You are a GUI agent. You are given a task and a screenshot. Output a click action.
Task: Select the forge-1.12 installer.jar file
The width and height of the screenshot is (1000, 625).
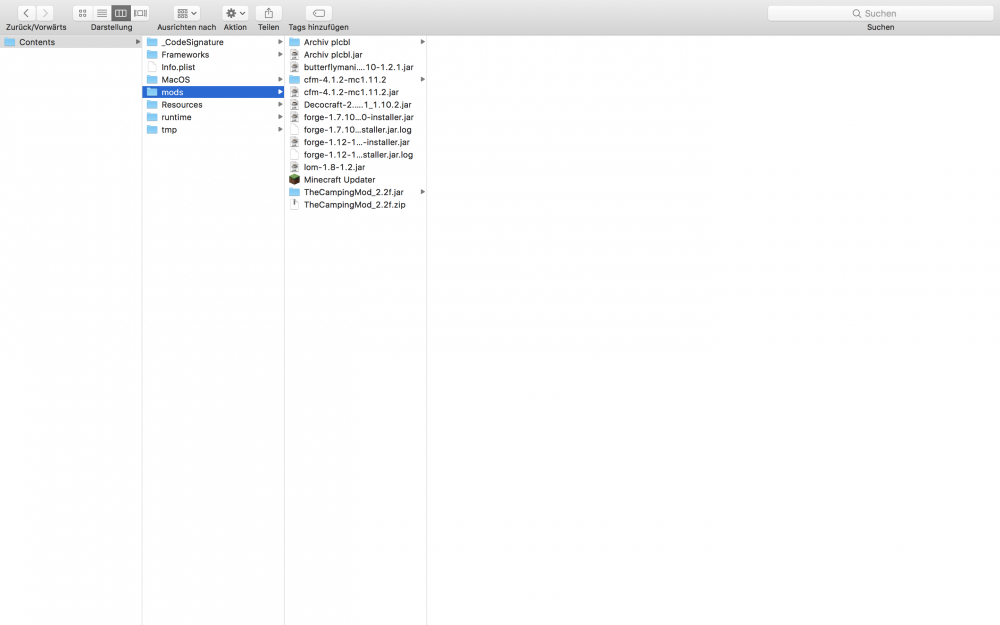355,142
